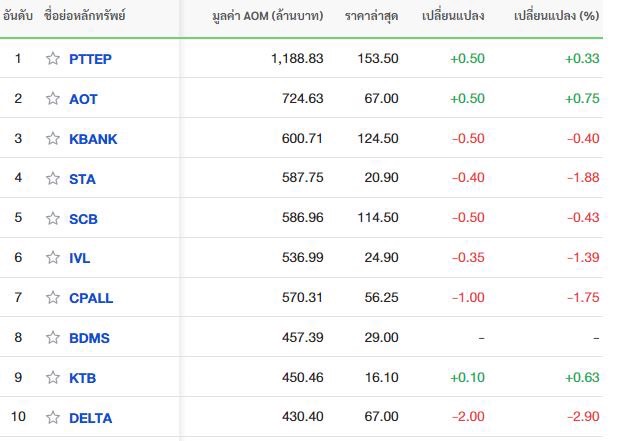The image size is (619, 441).
Task: Open the AOT stock page
Action: click(x=83, y=99)
